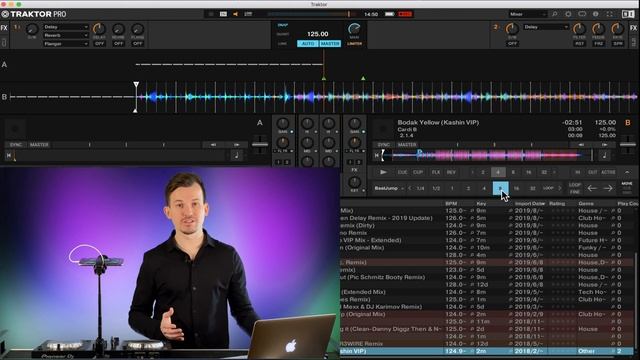
Task: Toggle the layout view icon at far right of header
Action: click(628, 14)
